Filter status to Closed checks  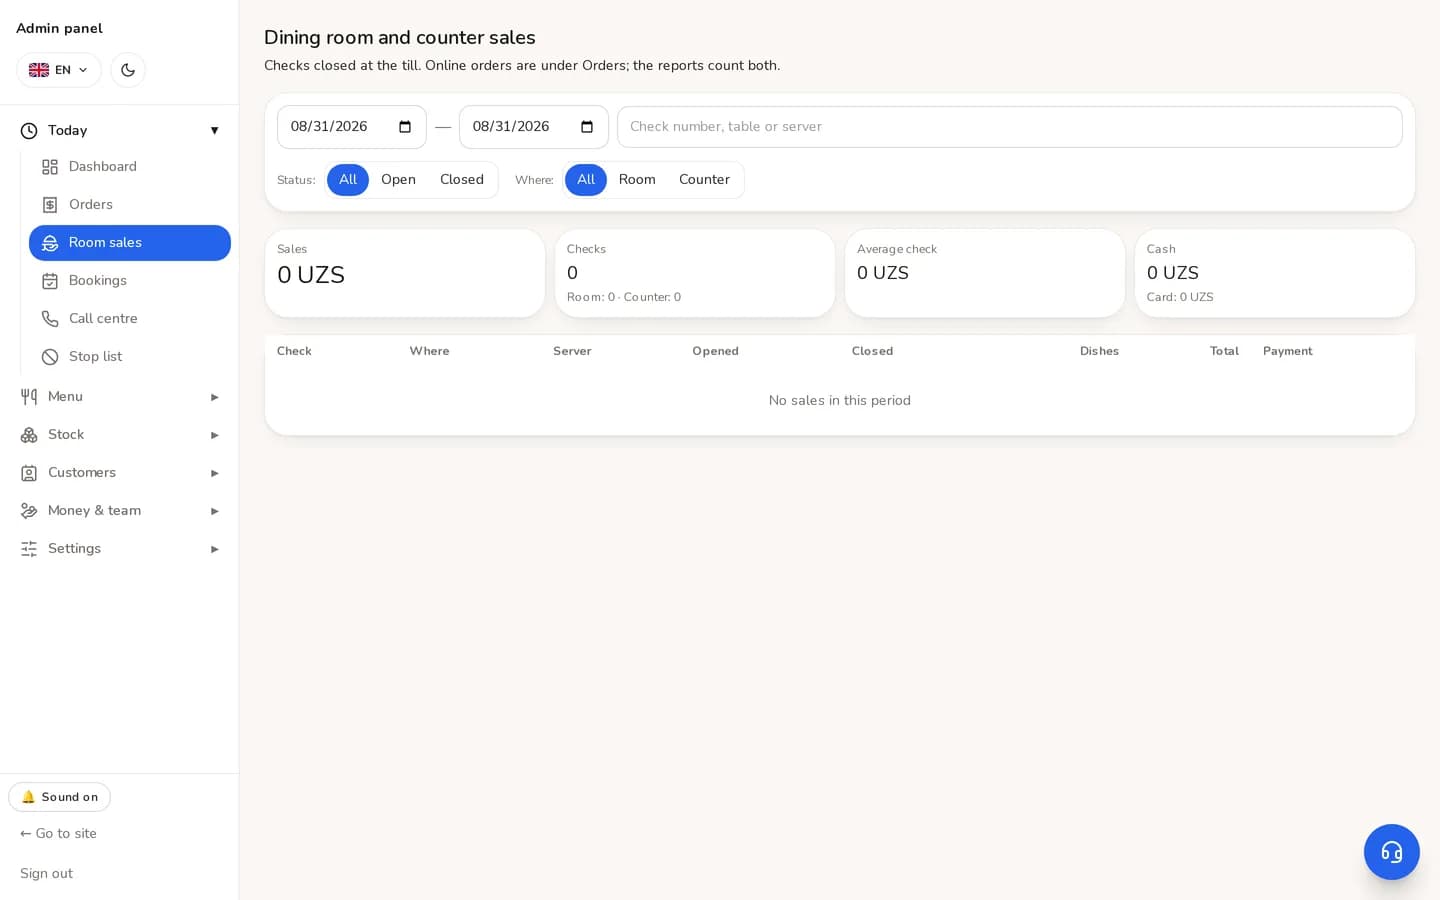(462, 180)
